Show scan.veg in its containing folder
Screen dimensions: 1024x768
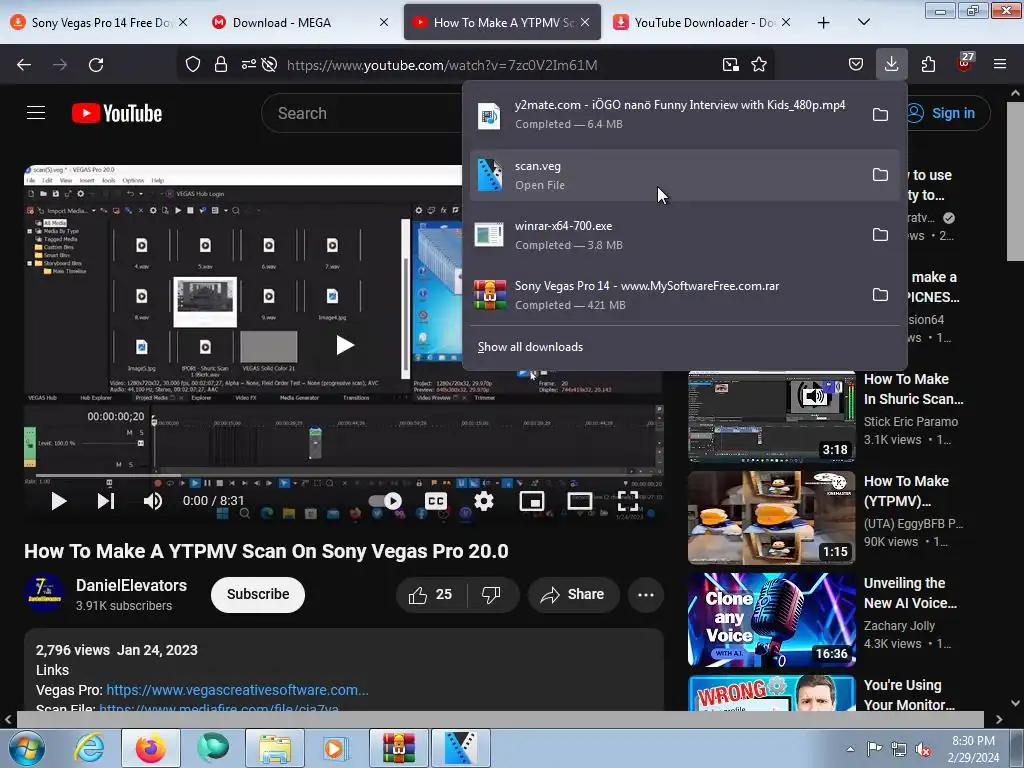[x=880, y=174]
